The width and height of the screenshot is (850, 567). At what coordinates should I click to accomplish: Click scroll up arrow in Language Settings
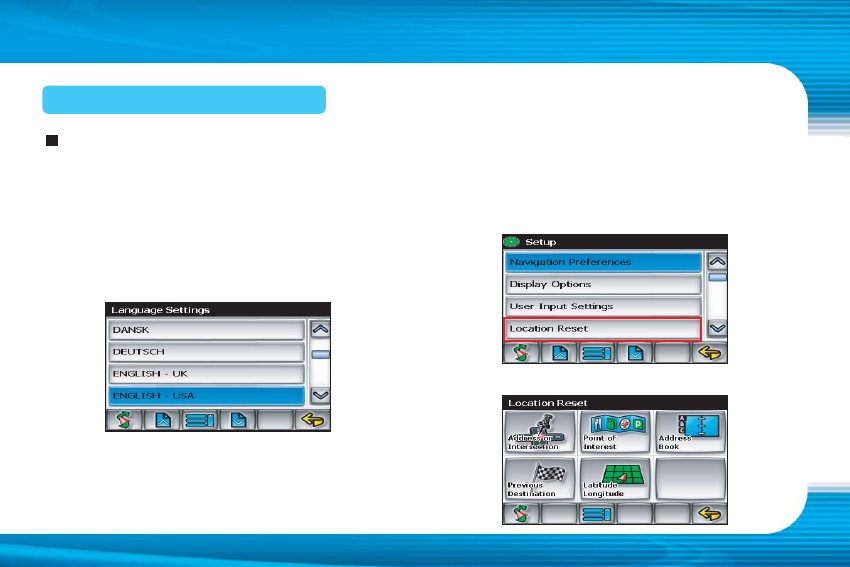click(x=320, y=329)
